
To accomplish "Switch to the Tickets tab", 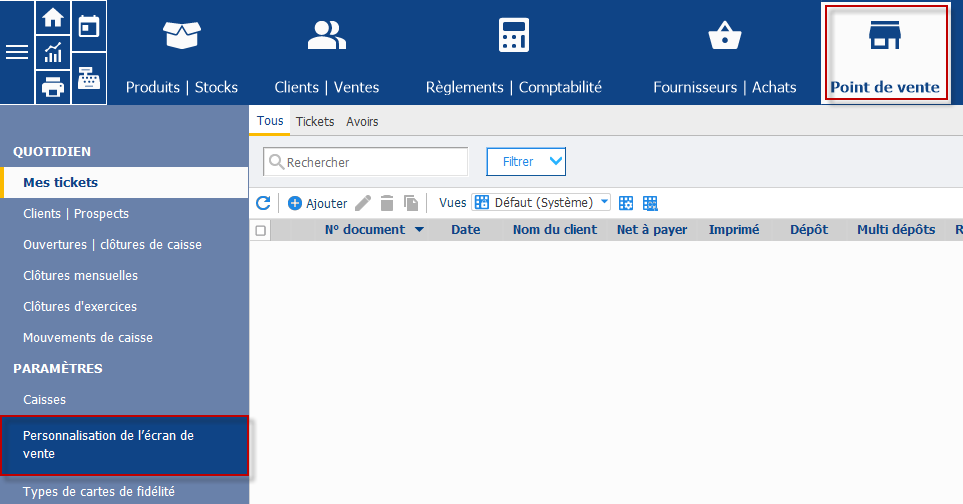I will [315, 122].
